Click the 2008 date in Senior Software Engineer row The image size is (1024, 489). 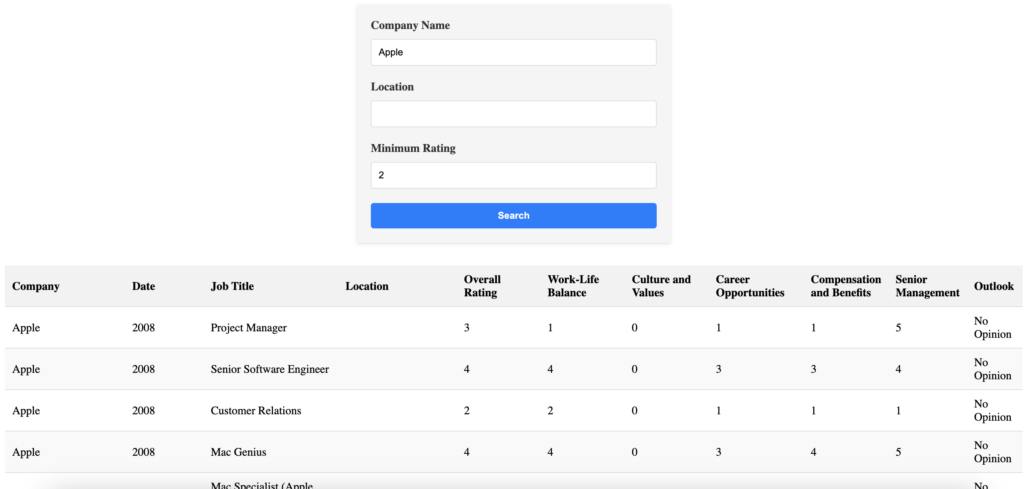[144, 370]
